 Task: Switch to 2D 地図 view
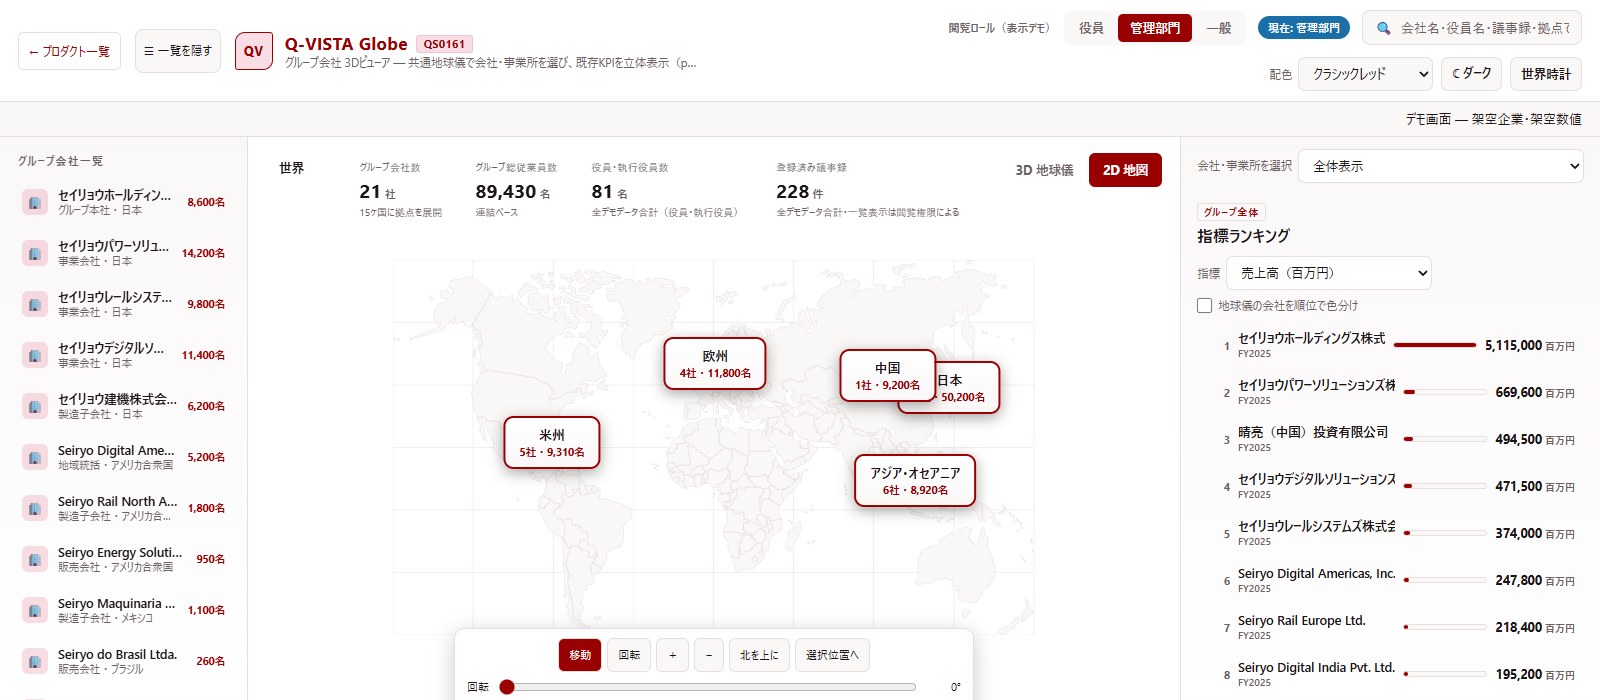click(x=1125, y=170)
